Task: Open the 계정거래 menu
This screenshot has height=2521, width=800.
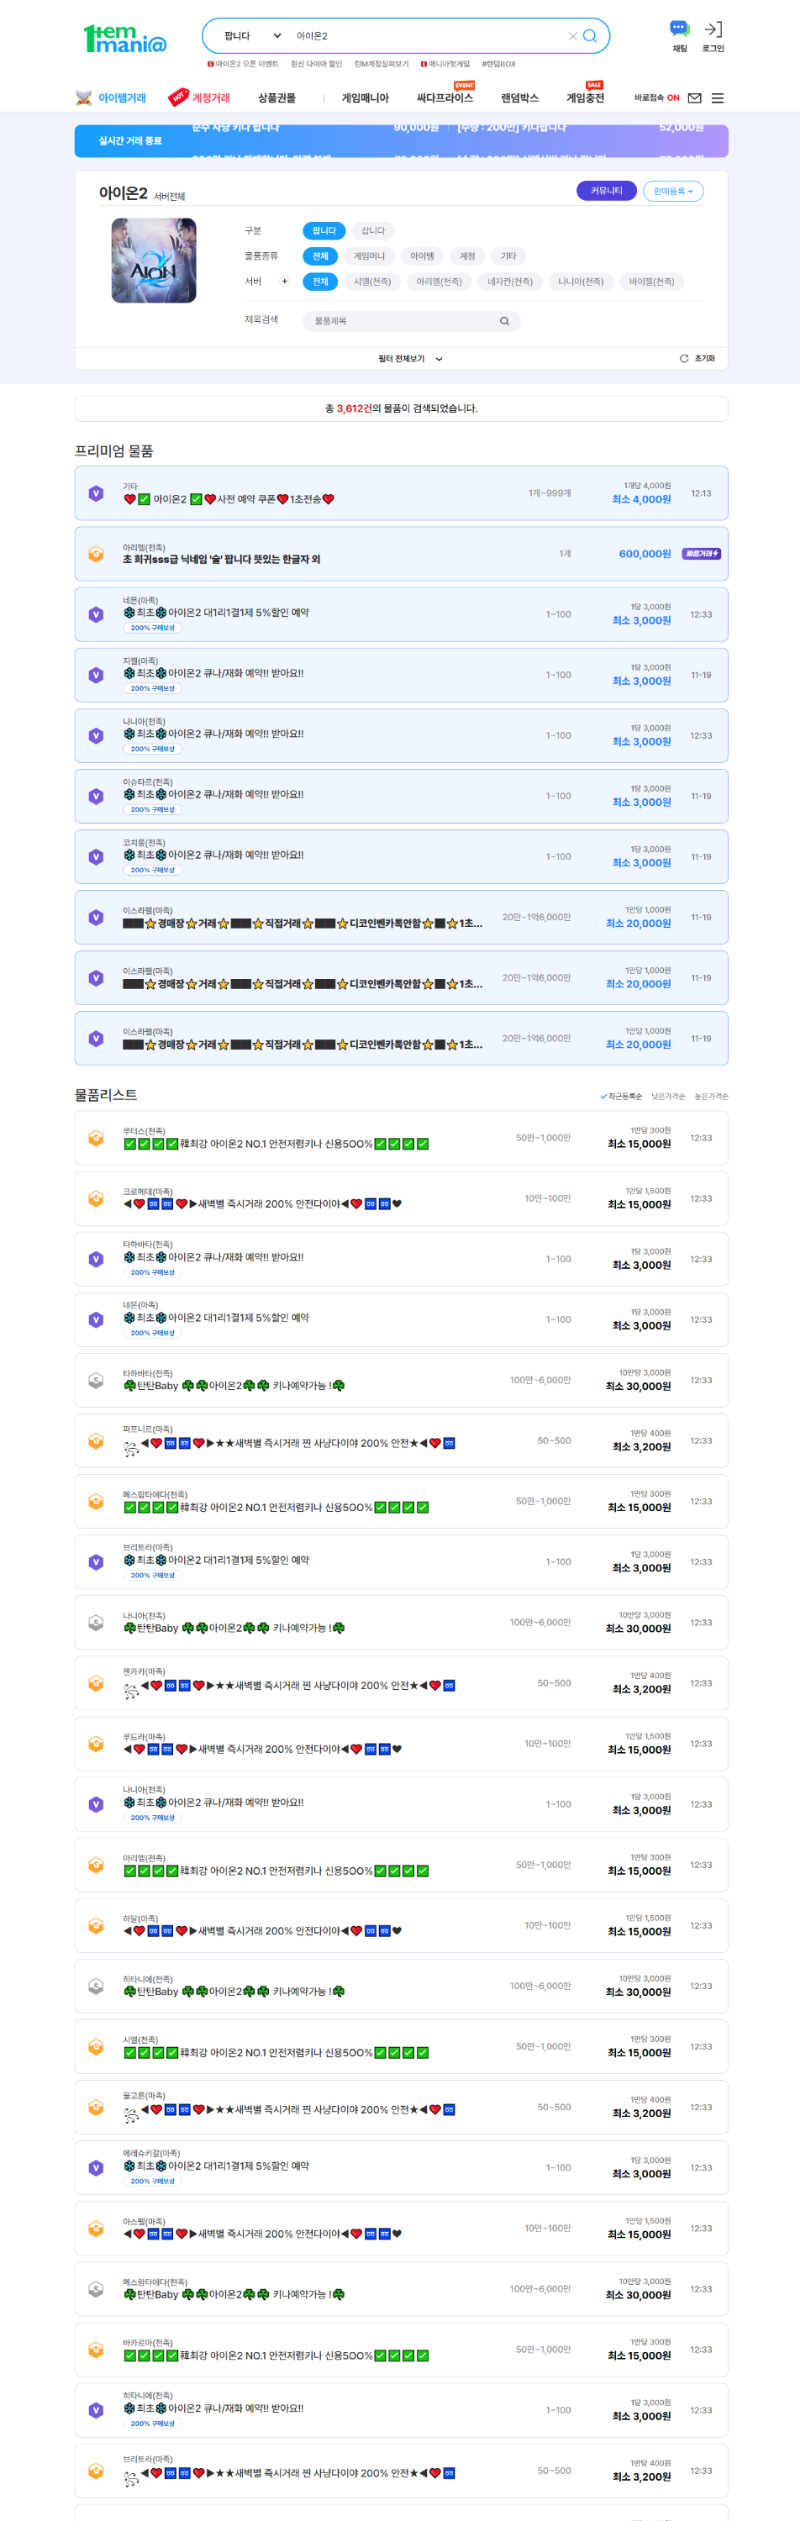Action: [200, 98]
